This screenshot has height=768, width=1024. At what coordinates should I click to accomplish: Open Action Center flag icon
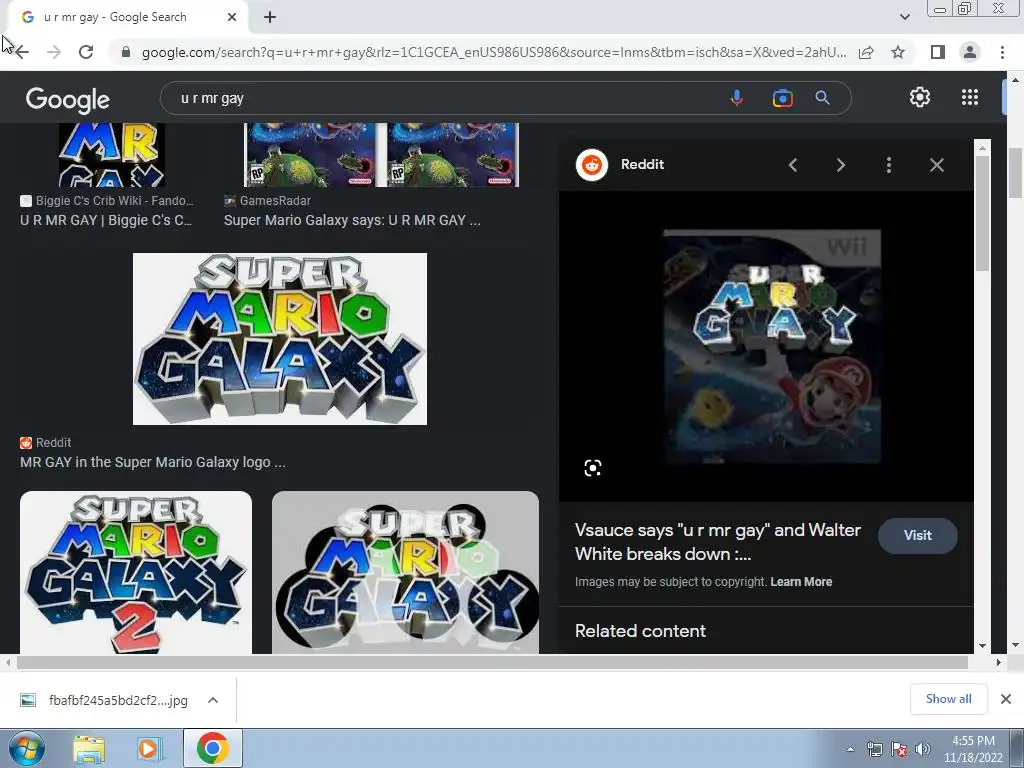pyautogui.click(x=899, y=749)
